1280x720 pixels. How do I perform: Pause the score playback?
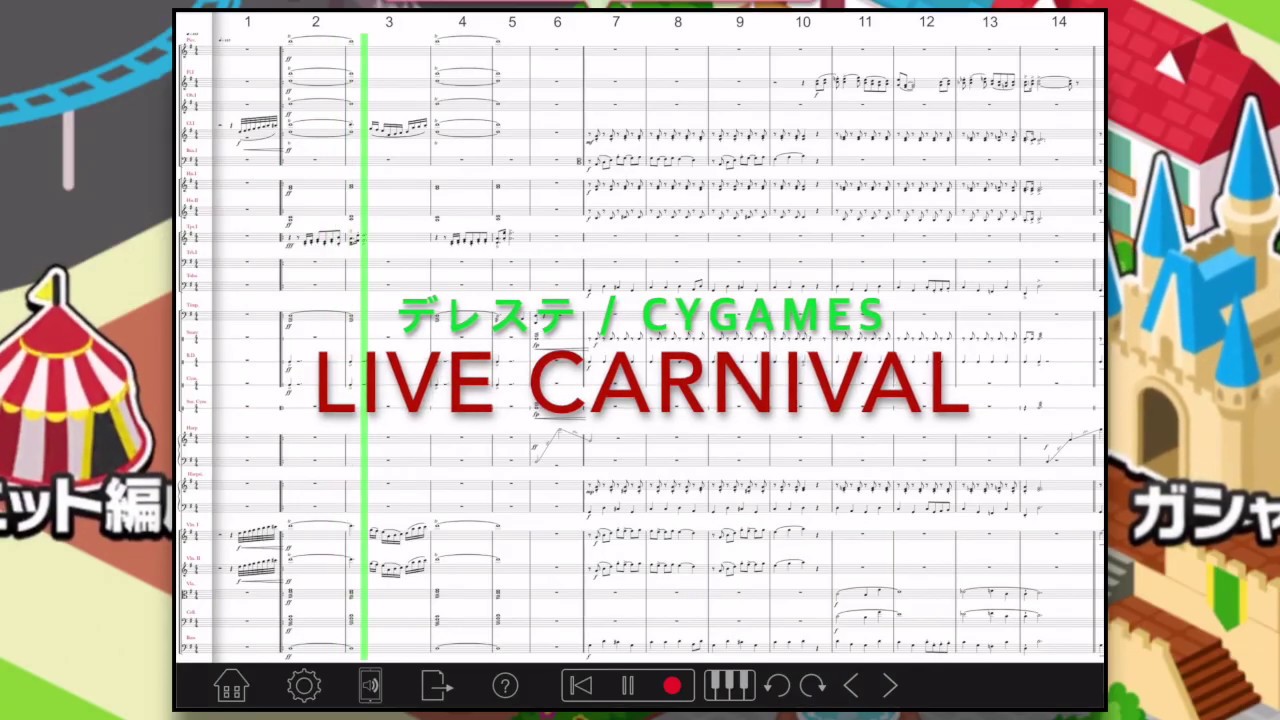628,686
